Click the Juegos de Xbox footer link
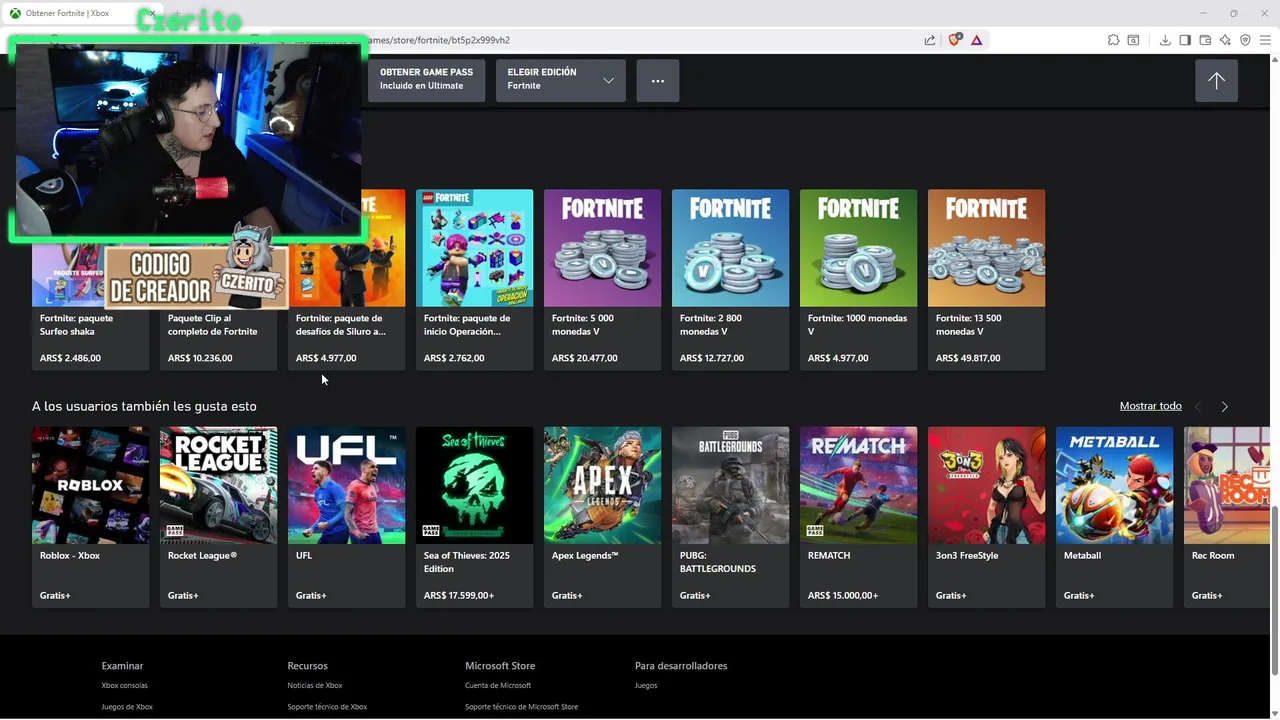Screen dimensions: 1280x720 click(127, 707)
